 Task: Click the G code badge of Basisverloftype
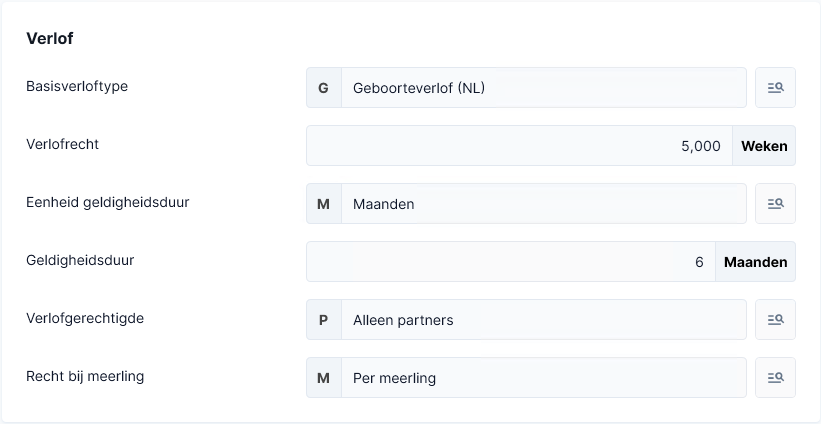click(x=324, y=87)
